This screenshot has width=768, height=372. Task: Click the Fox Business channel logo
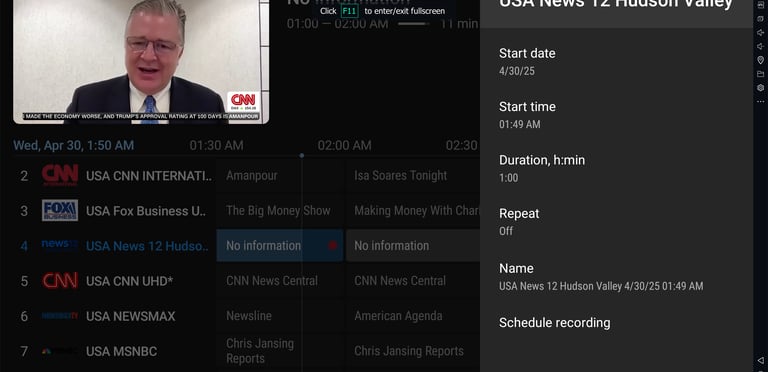click(60, 210)
